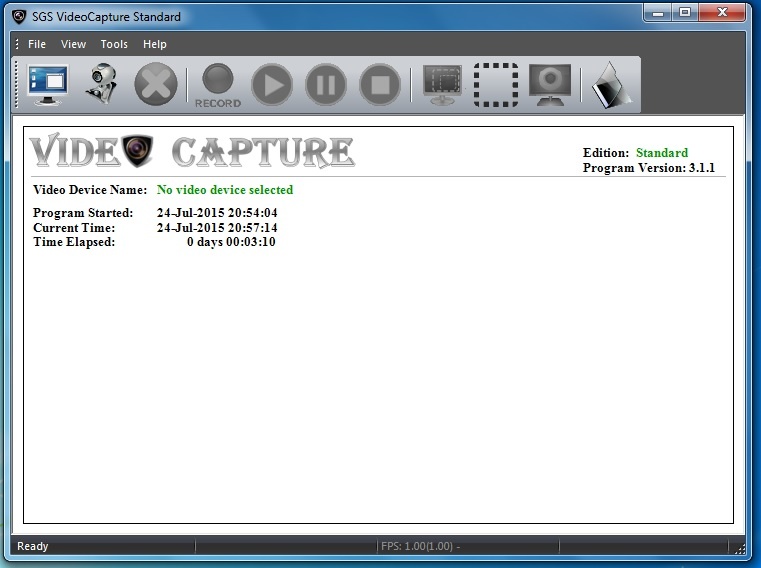Click the 'Ready' status bar text
Image resolution: width=761 pixels, height=568 pixels.
(33, 546)
